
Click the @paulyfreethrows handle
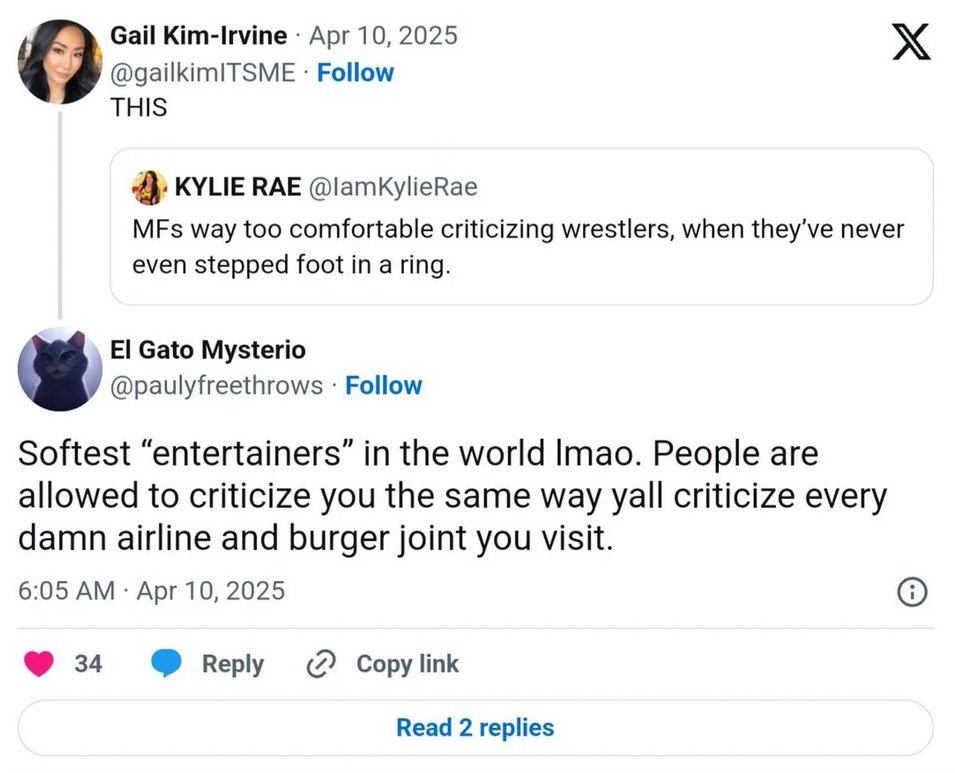tap(216, 385)
